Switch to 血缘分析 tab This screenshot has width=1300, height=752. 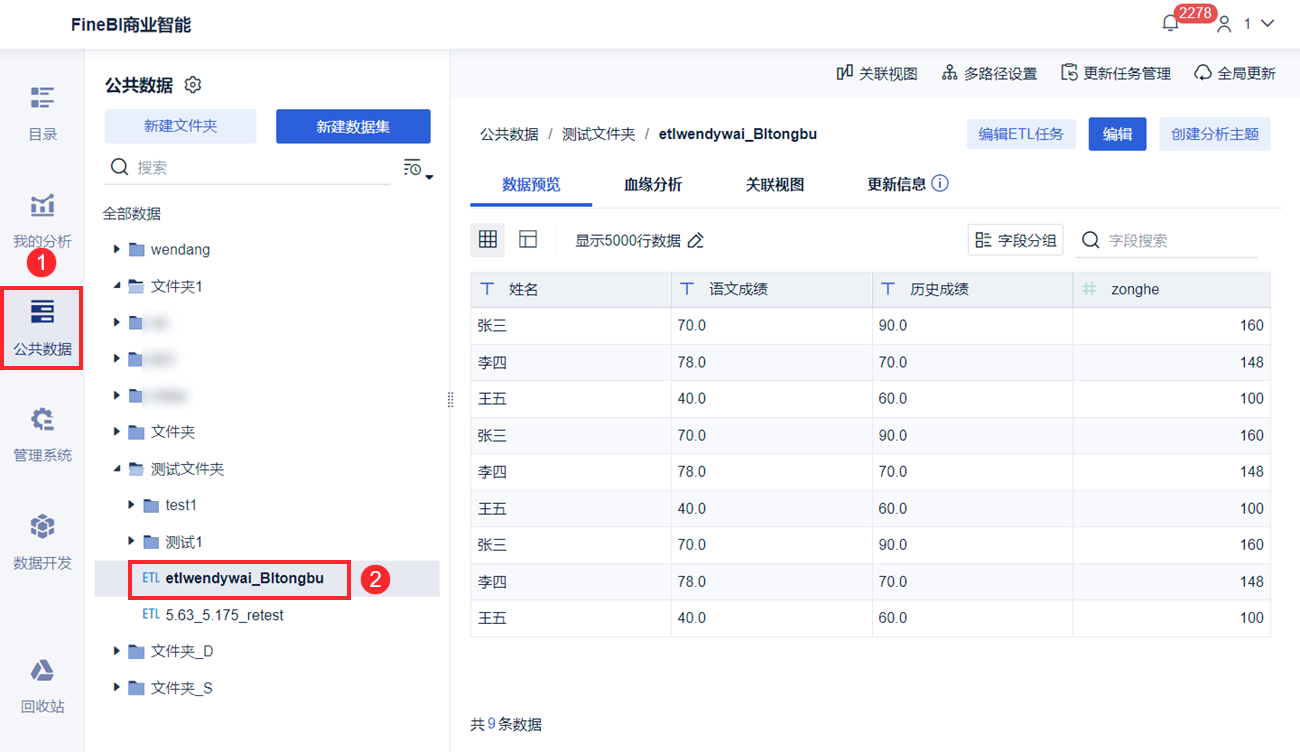click(x=653, y=185)
